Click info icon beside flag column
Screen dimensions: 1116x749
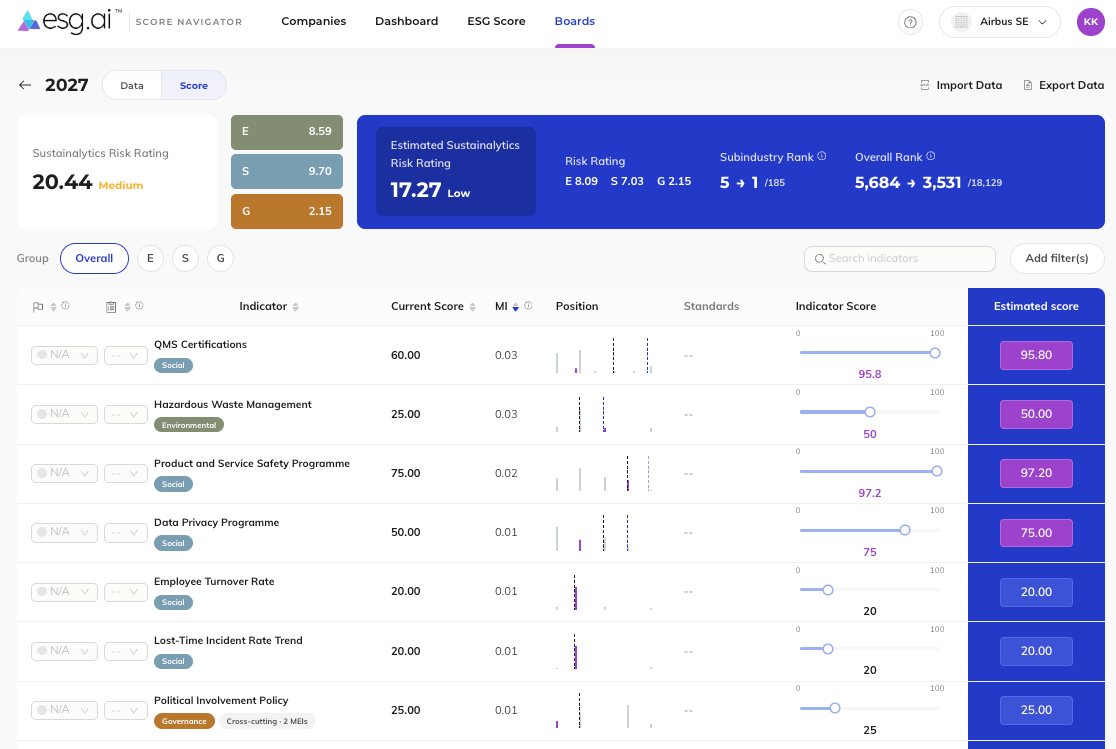[x=65, y=305]
